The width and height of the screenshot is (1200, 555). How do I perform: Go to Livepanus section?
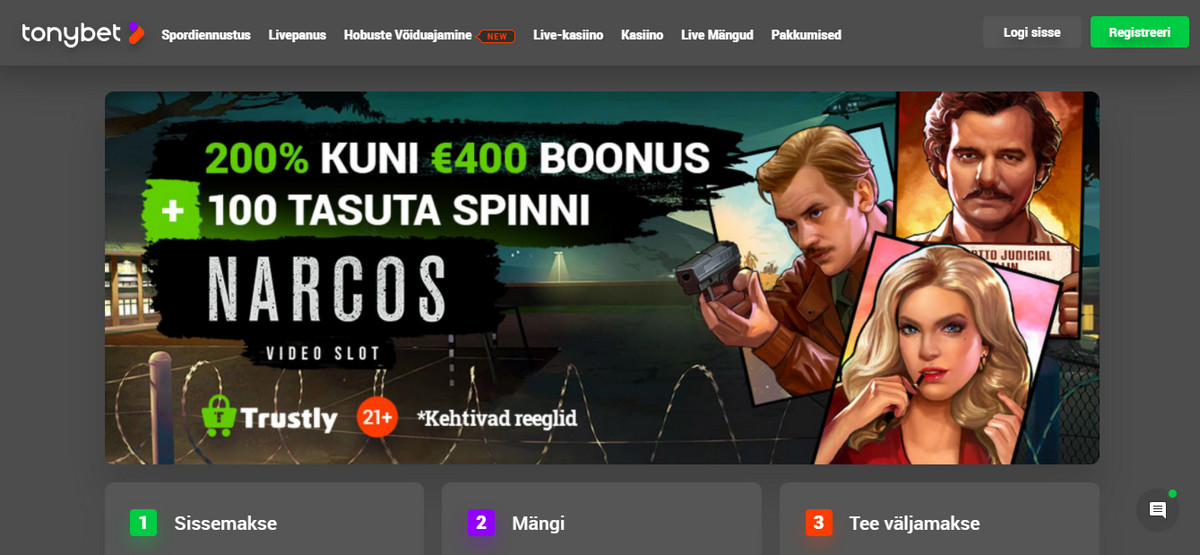click(x=297, y=35)
